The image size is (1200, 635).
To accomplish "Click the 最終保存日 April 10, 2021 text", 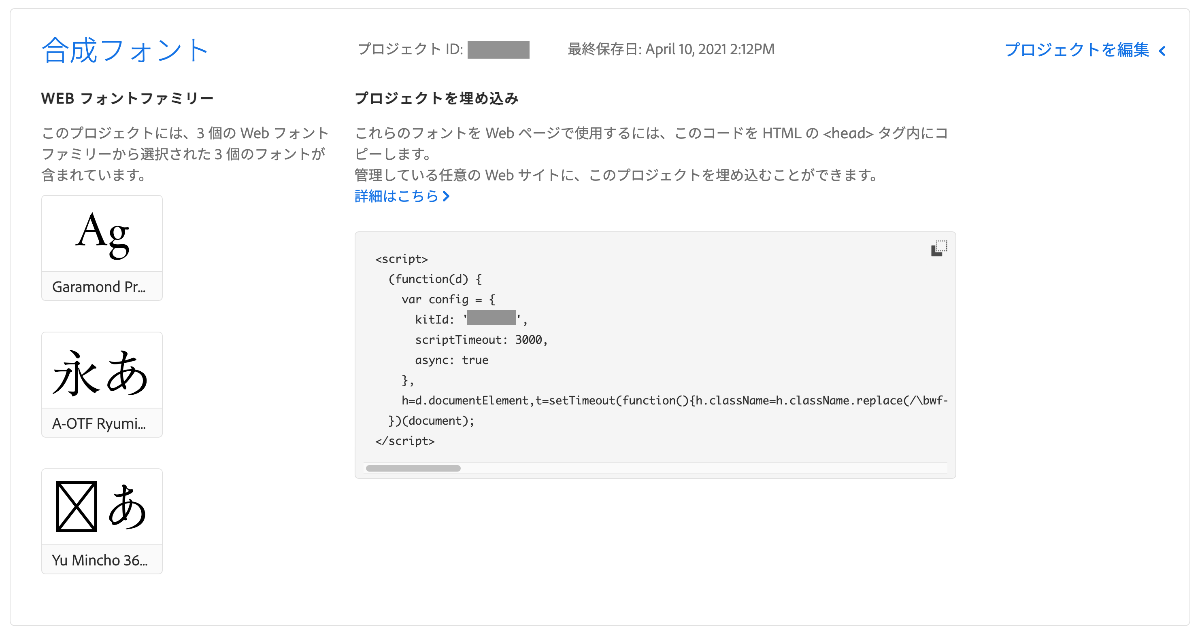I will [671, 49].
